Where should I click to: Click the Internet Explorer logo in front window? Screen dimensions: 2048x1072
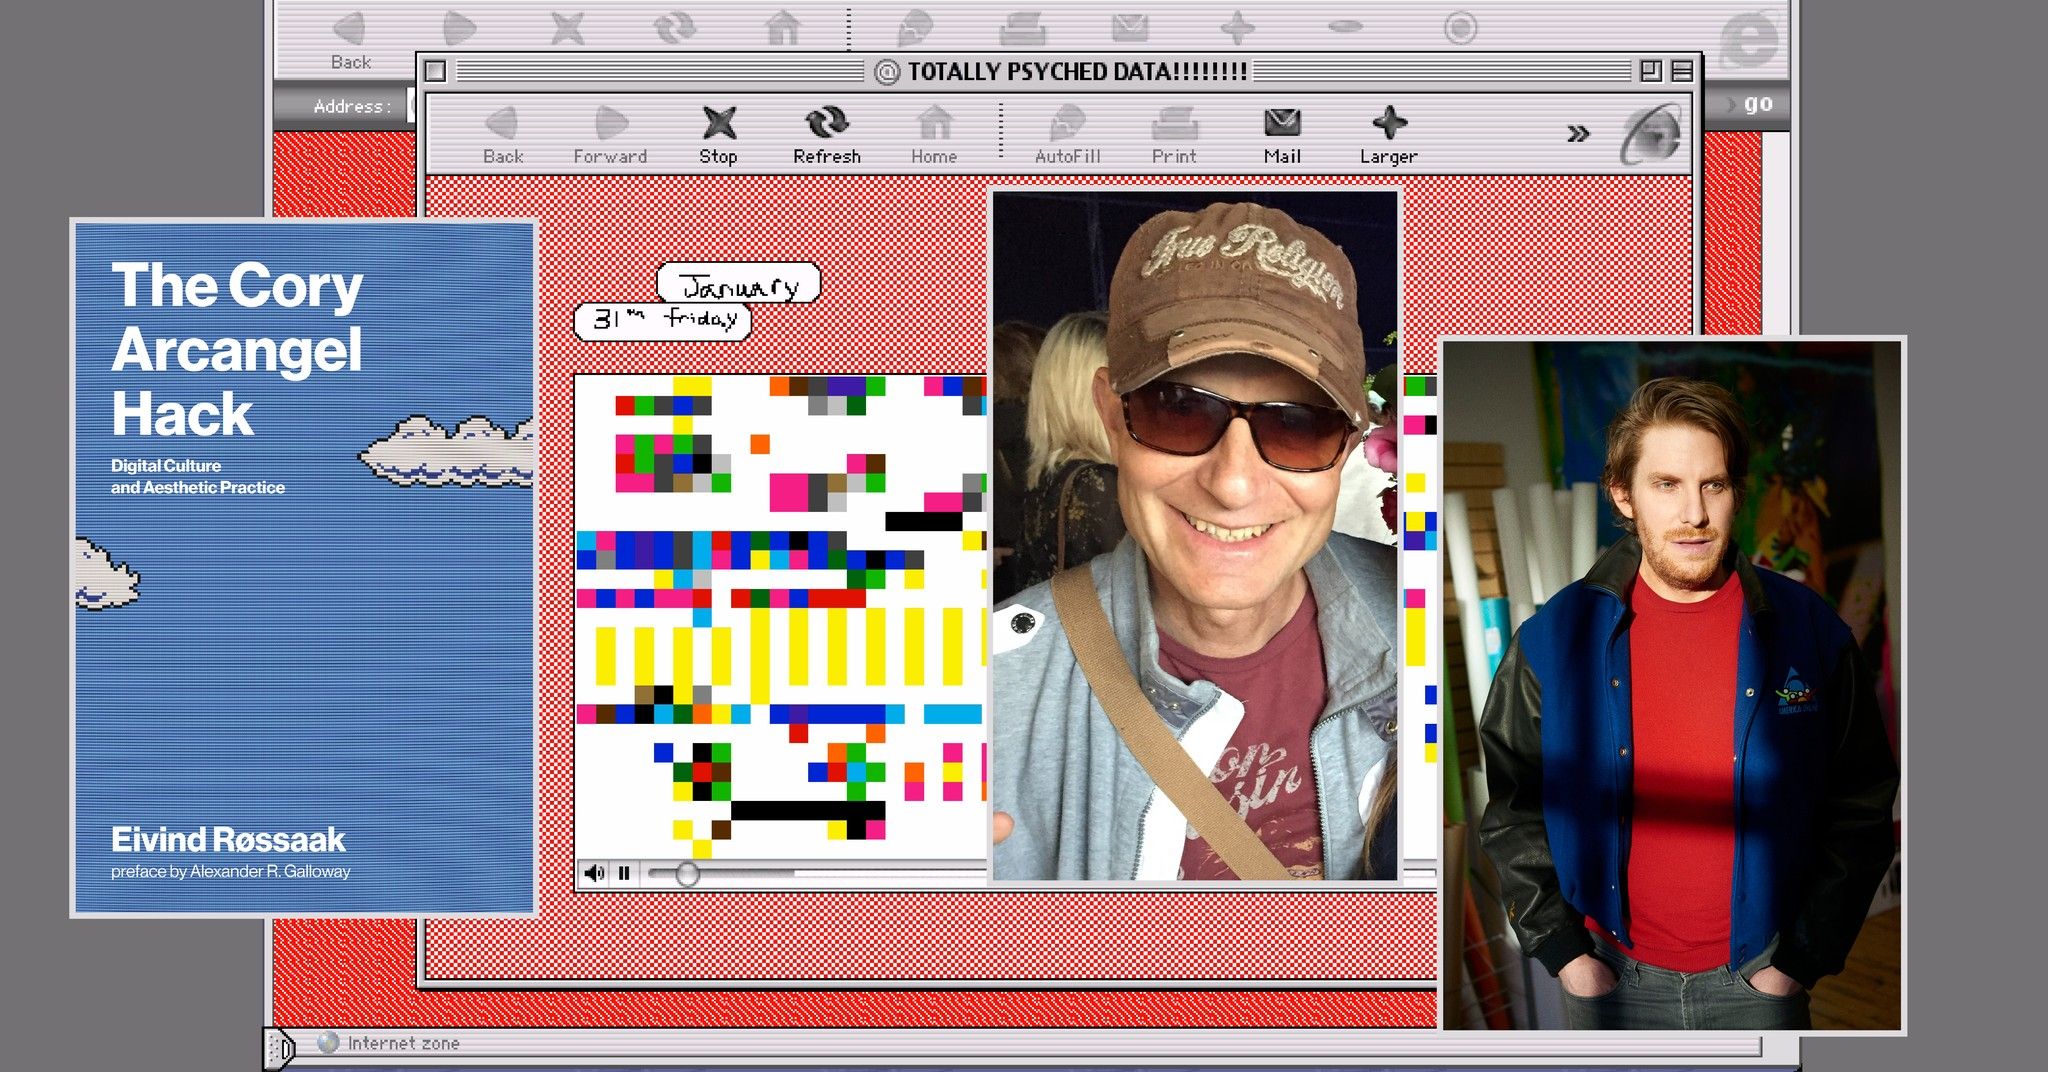(x=1650, y=133)
